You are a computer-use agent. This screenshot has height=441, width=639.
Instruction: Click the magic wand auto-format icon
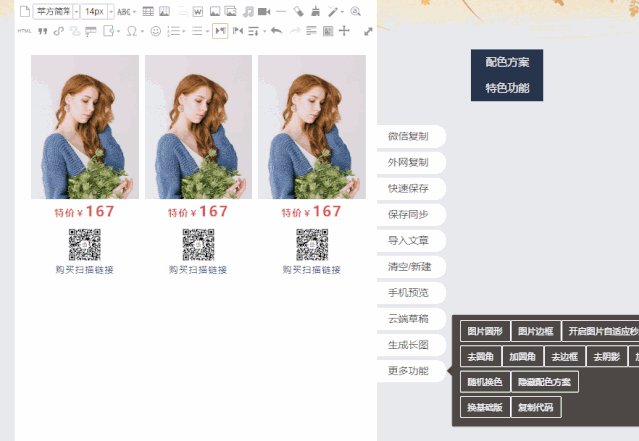pyautogui.click(x=333, y=12)
